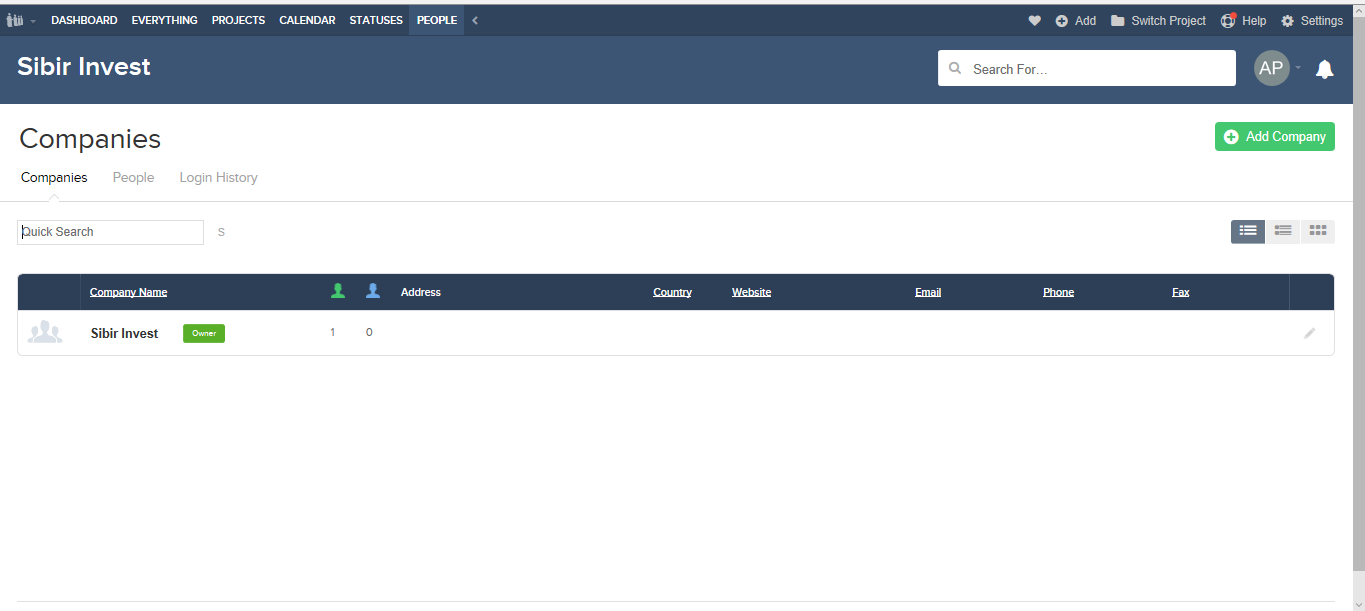
Task: Select the Companies tab
Action: point(54,177)
